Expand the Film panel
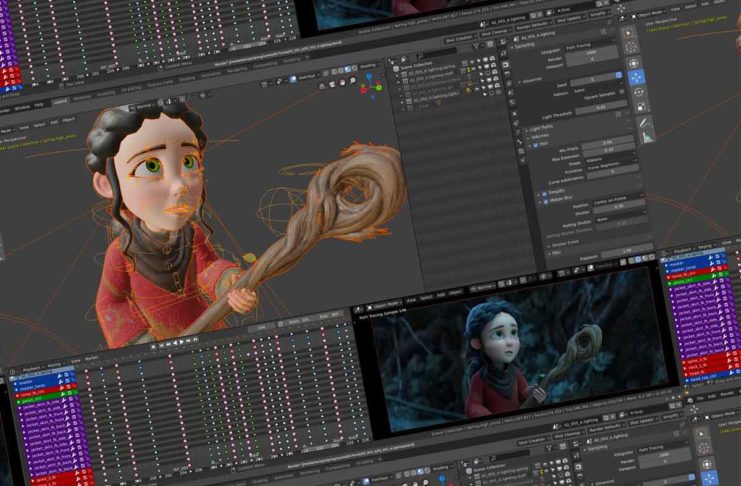Viewport: 741px width, 486px height. (554, 253)
